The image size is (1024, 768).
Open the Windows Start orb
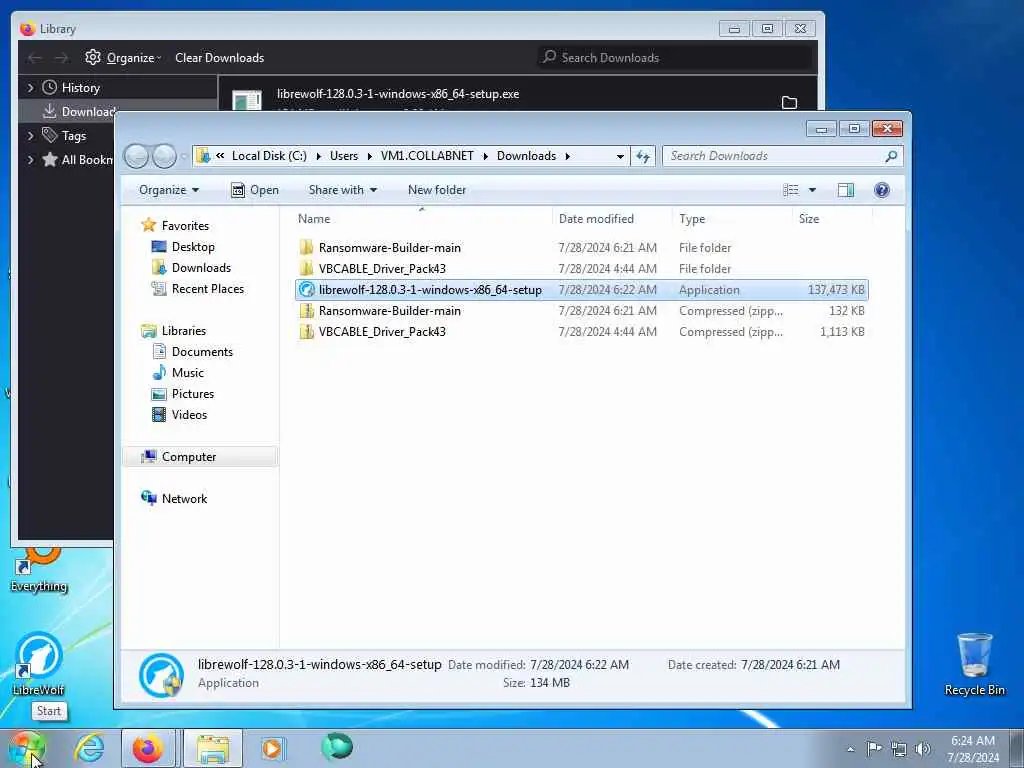[26, 748]
